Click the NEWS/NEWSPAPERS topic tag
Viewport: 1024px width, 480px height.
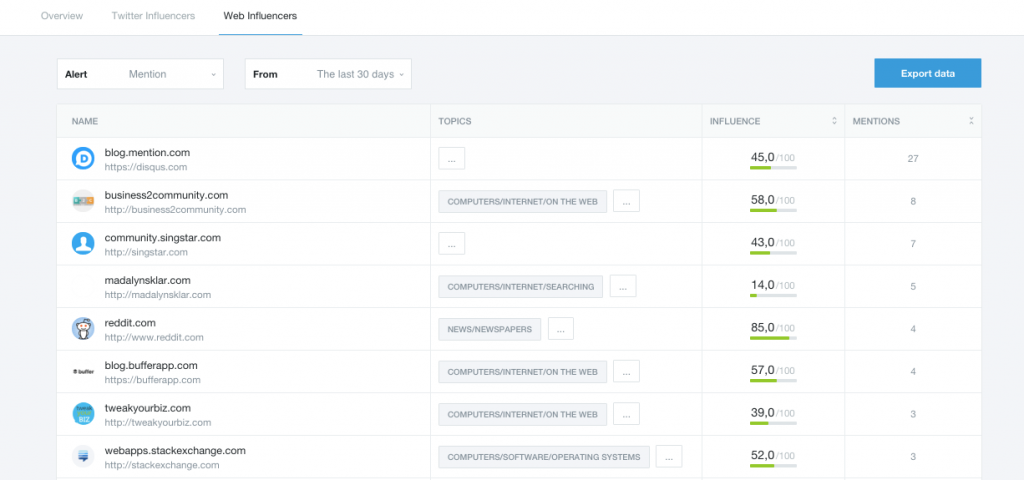490,329
